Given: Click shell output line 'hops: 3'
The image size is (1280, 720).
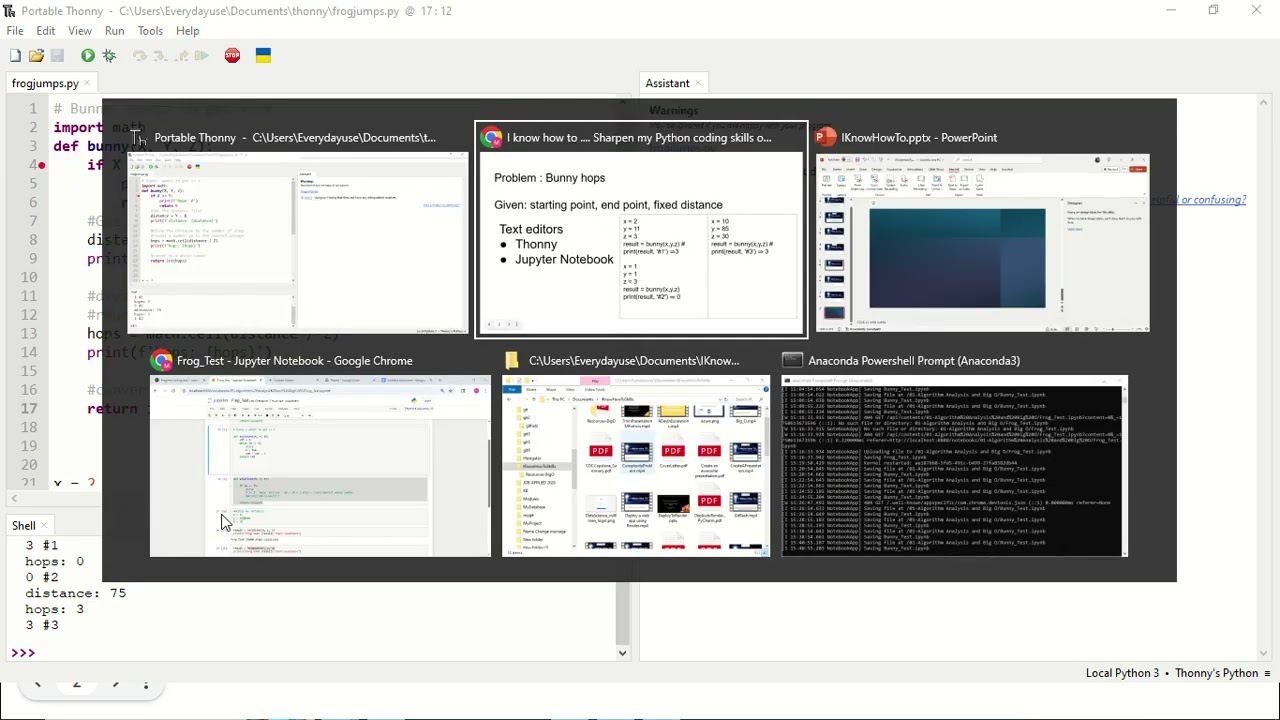Looking at the screenshot, I should tap(54, 609).
